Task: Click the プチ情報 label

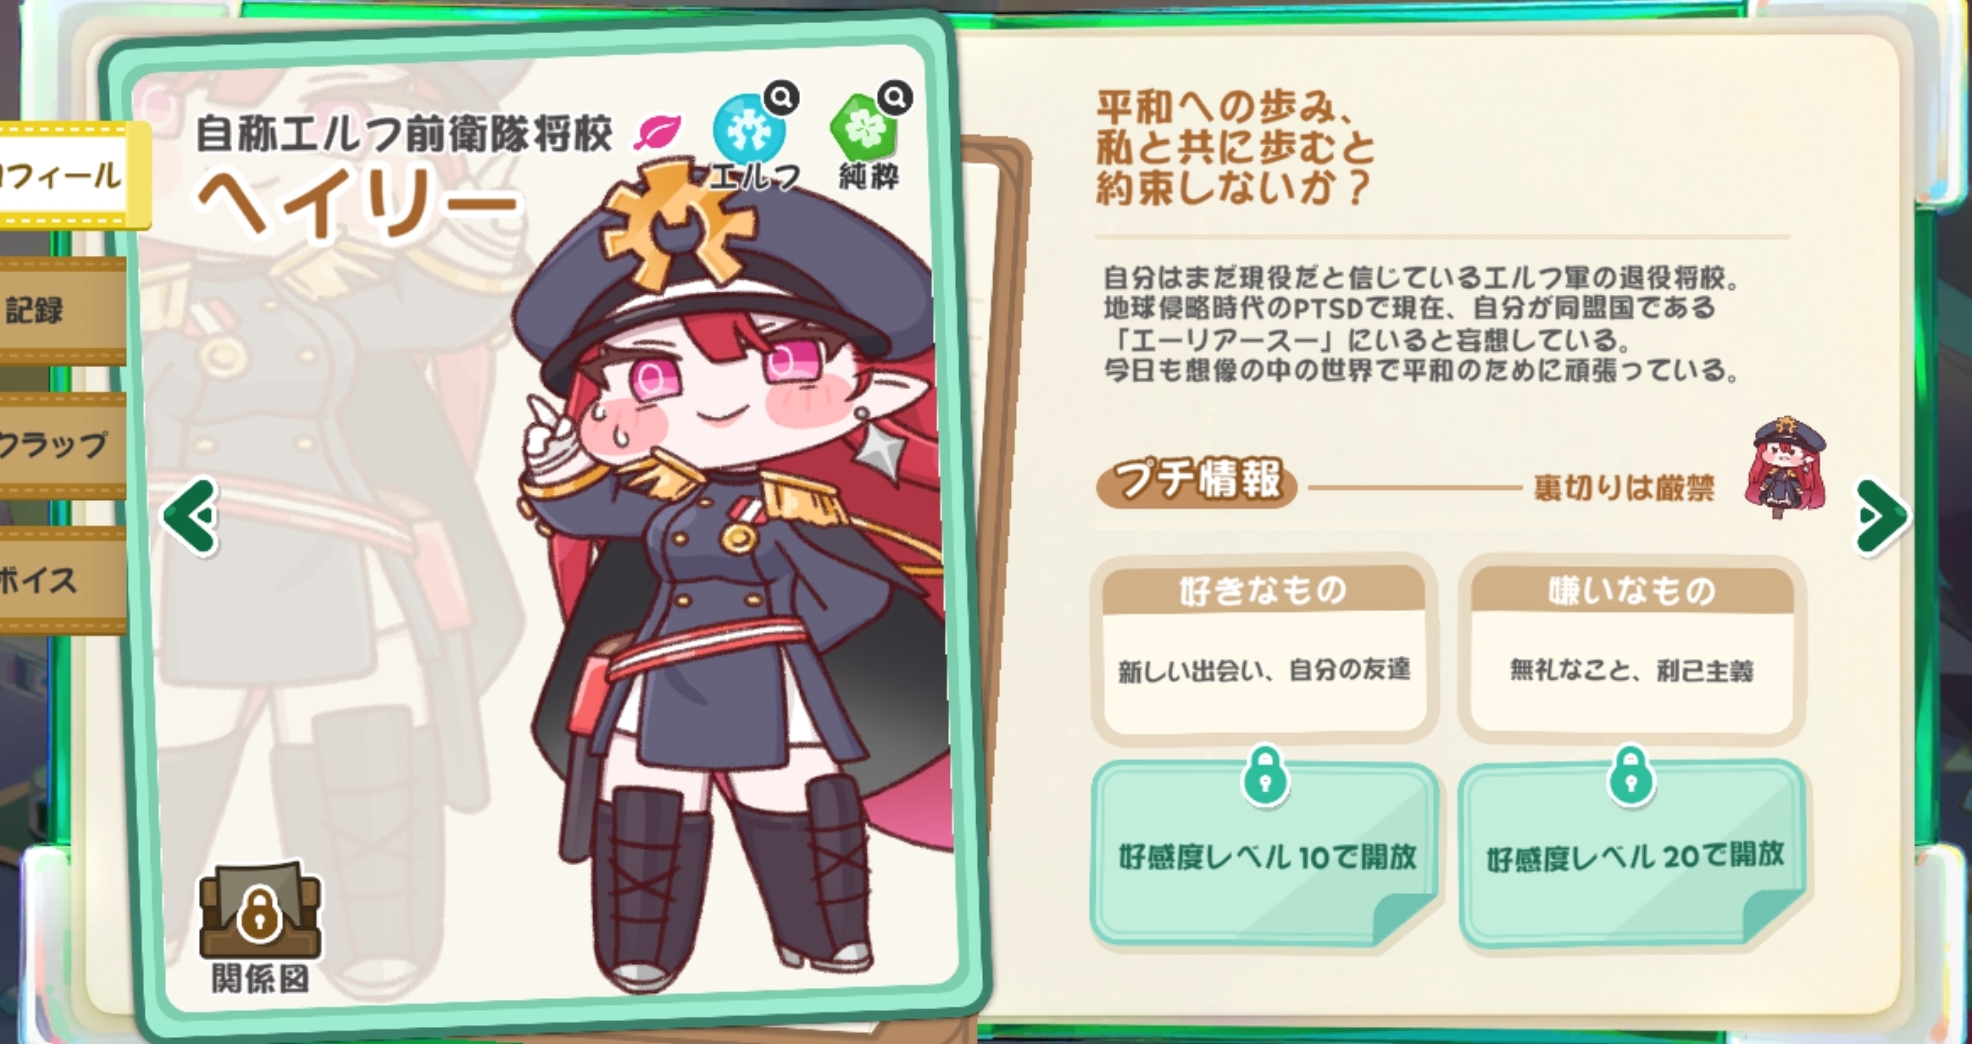Action: coord(1197,482)
